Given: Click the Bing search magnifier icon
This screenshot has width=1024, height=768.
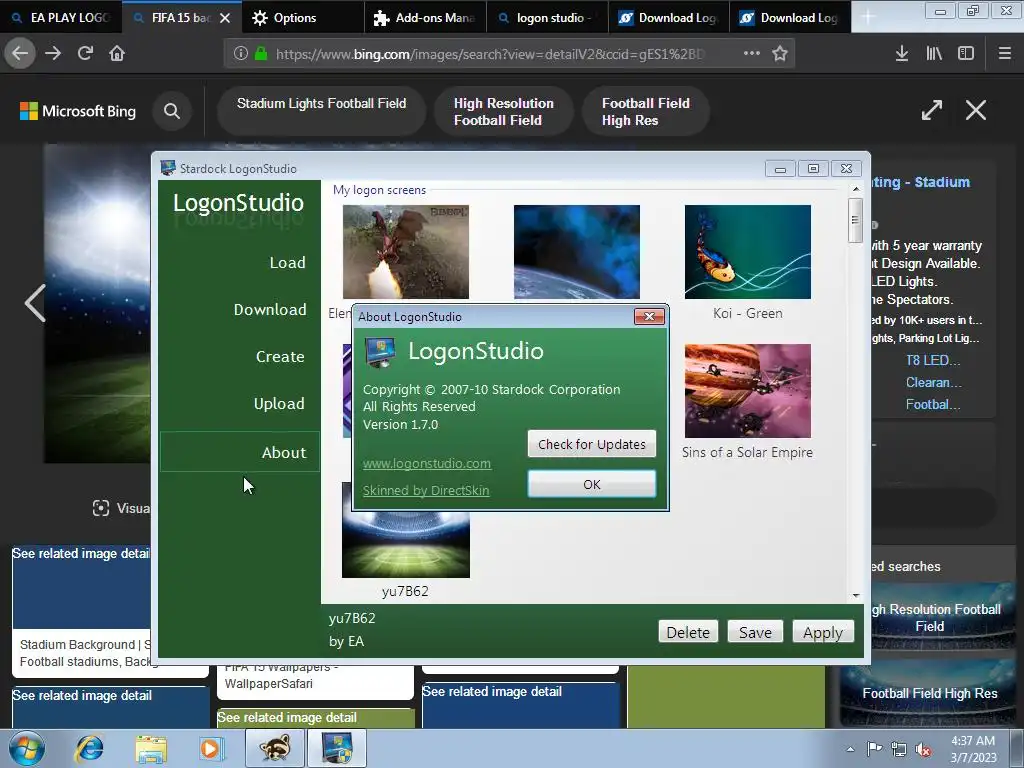Looking at the screenshot, I should (172, 111).
